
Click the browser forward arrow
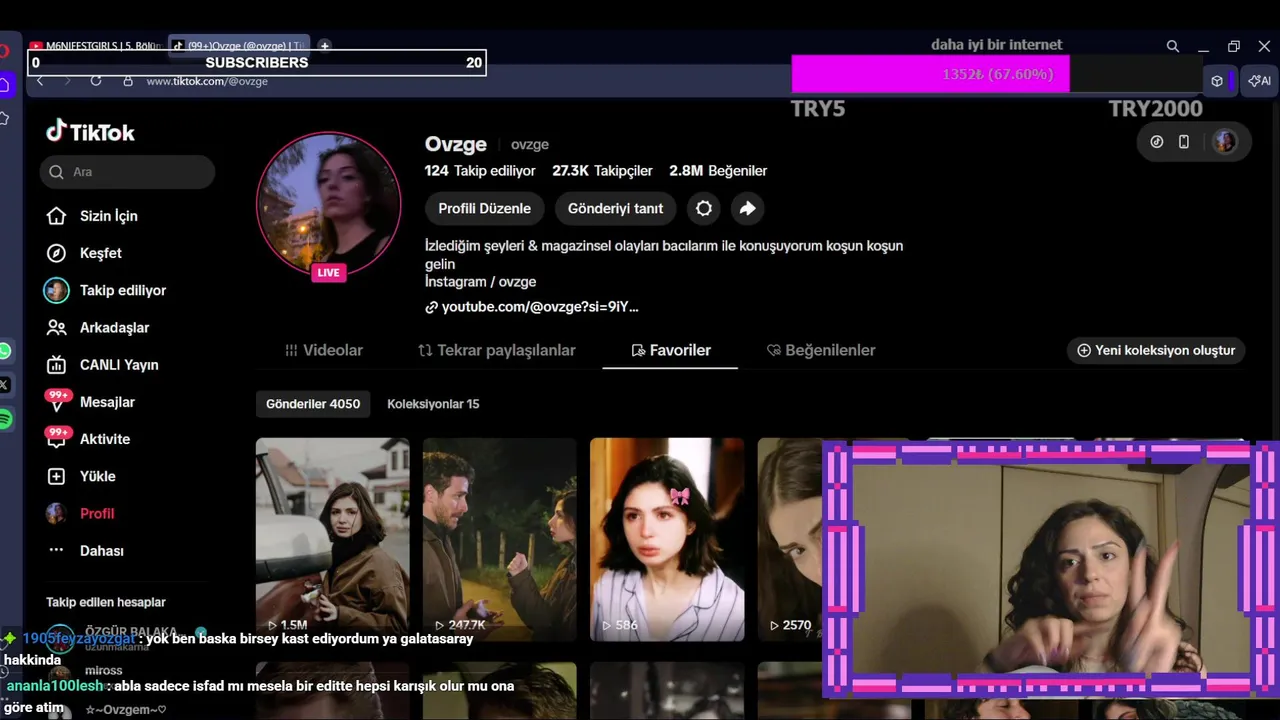coord(67,81)
